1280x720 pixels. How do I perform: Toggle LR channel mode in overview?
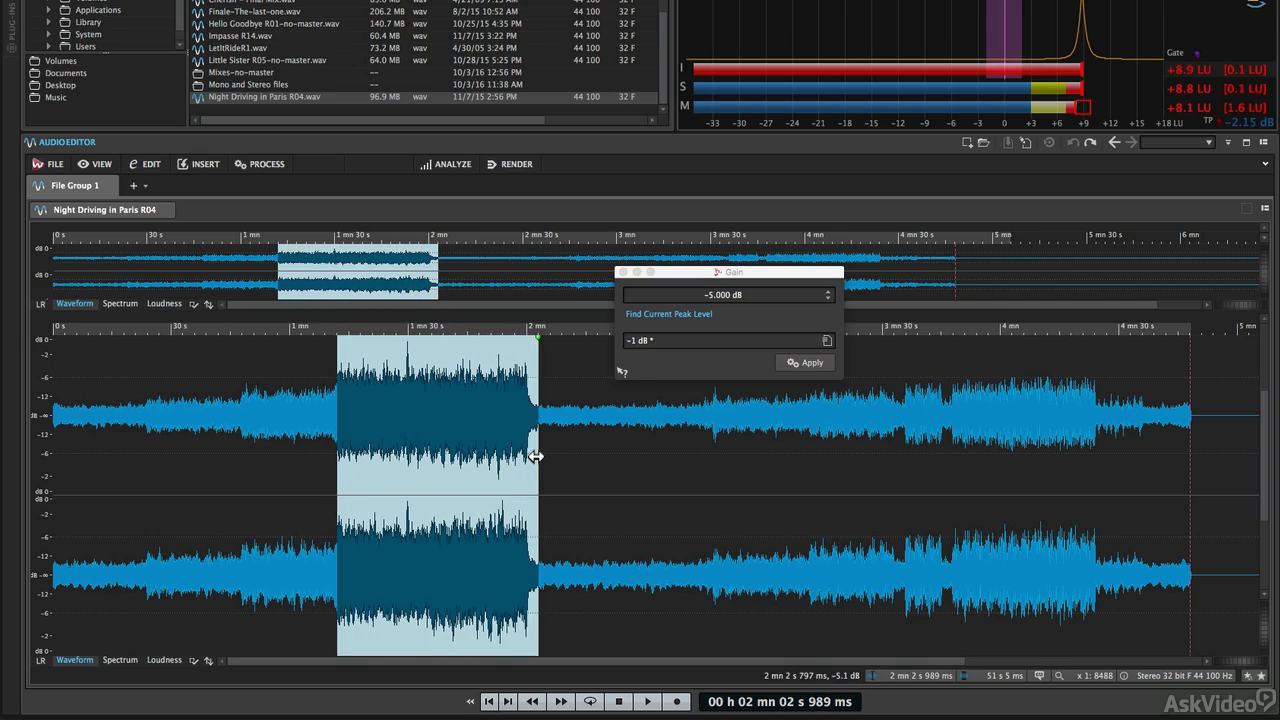tap(41, 304)
